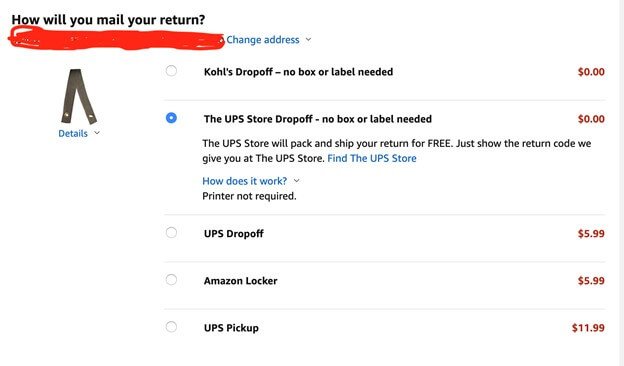Viewport: 624px width, 366px height.
Task: Click the UPS Pickup option label
Action: click(x=231, y=328)
